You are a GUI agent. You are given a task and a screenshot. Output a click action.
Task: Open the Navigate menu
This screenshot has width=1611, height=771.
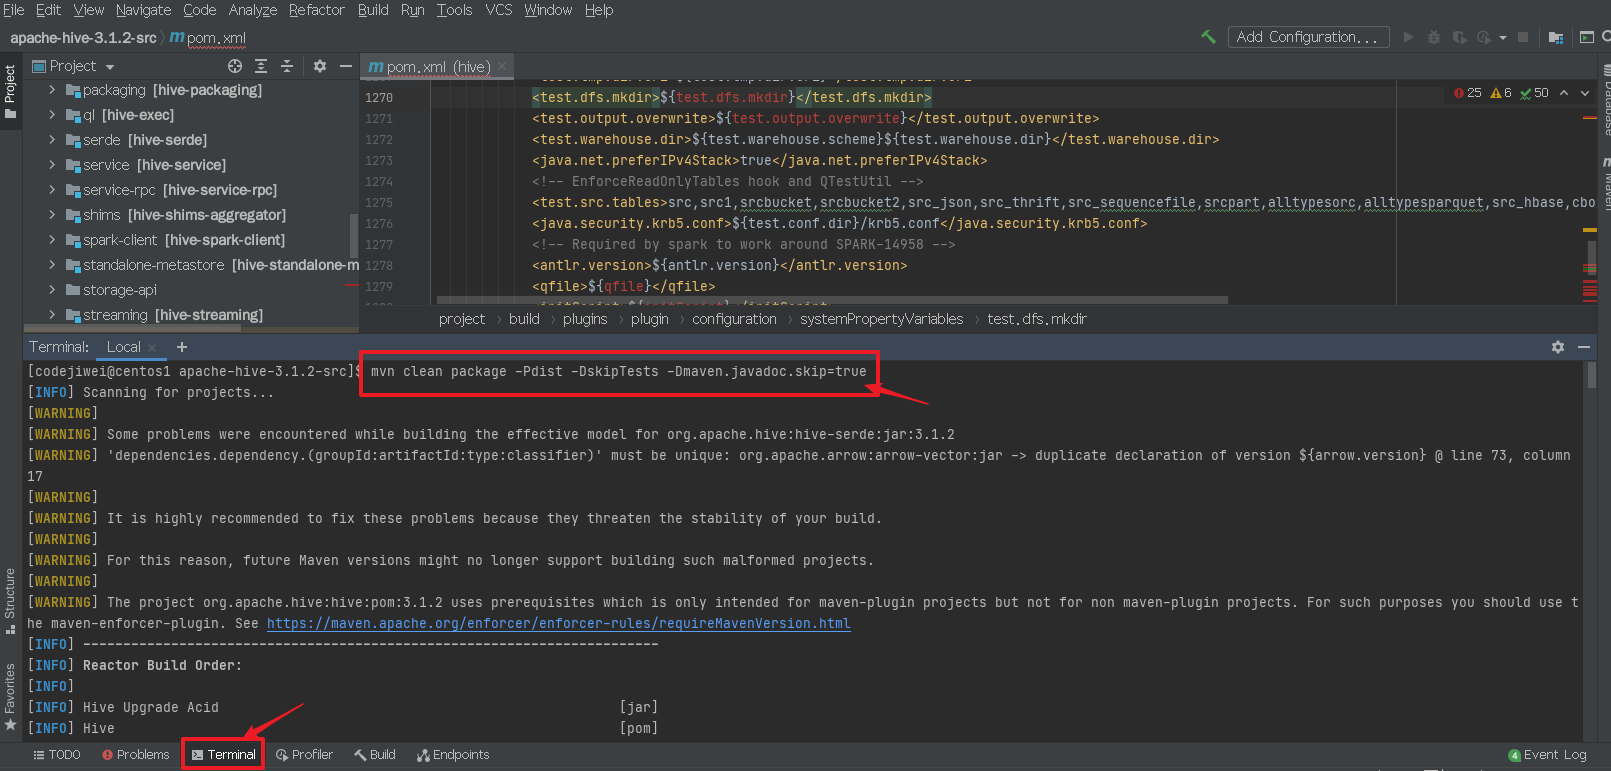click(143, 10)
